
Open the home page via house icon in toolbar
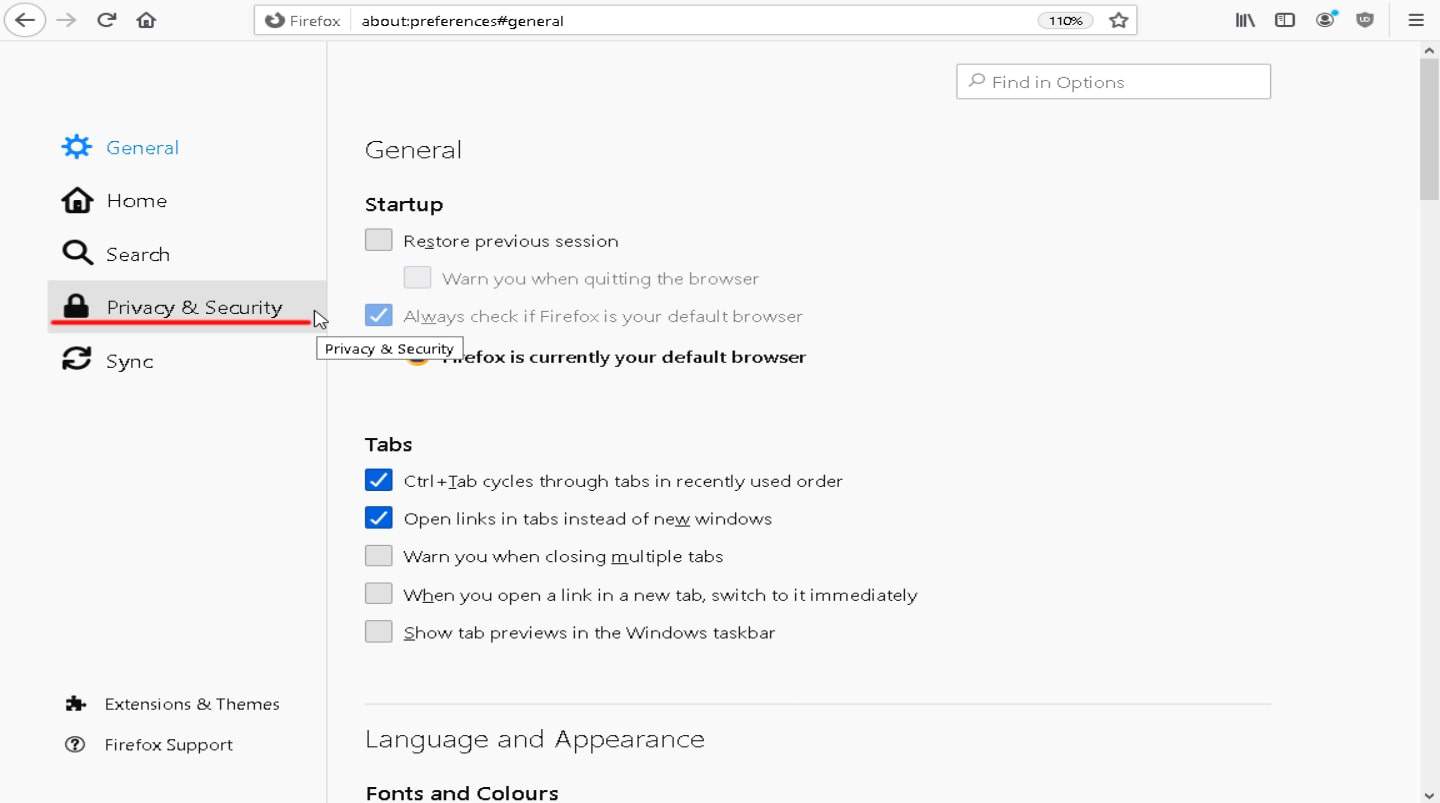point(146,20)
